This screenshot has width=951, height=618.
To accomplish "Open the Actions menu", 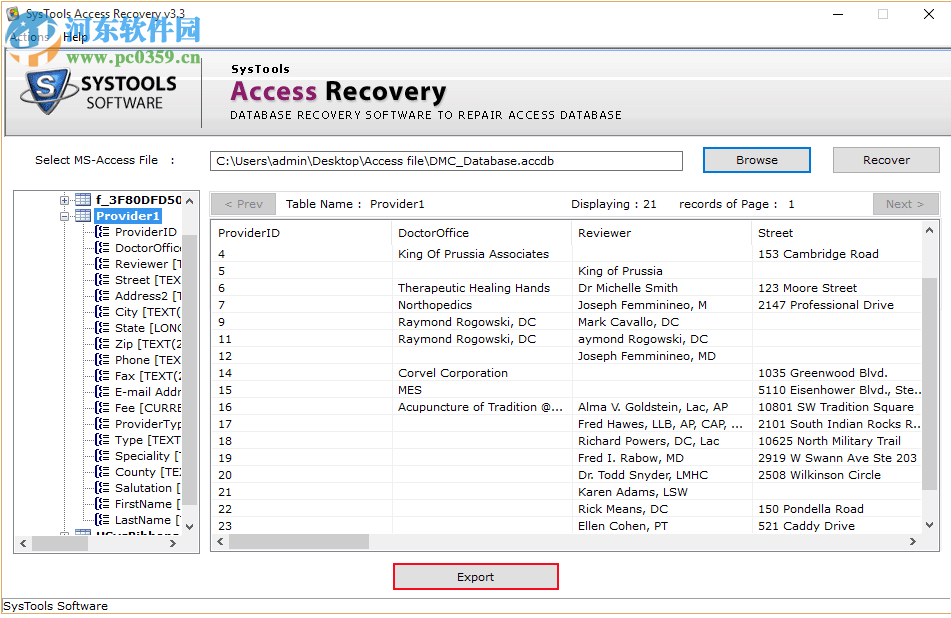I will 28,36.
